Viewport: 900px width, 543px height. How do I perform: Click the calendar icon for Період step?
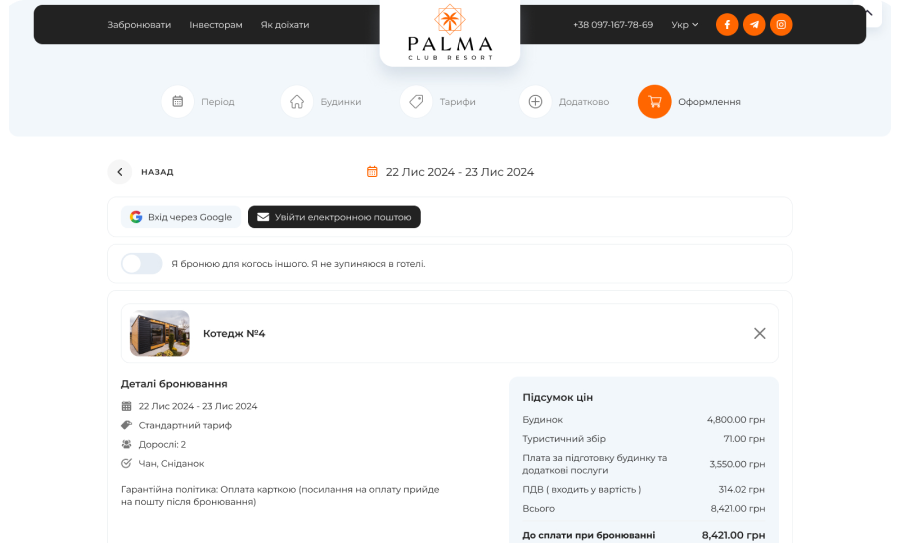click(177, 102)
